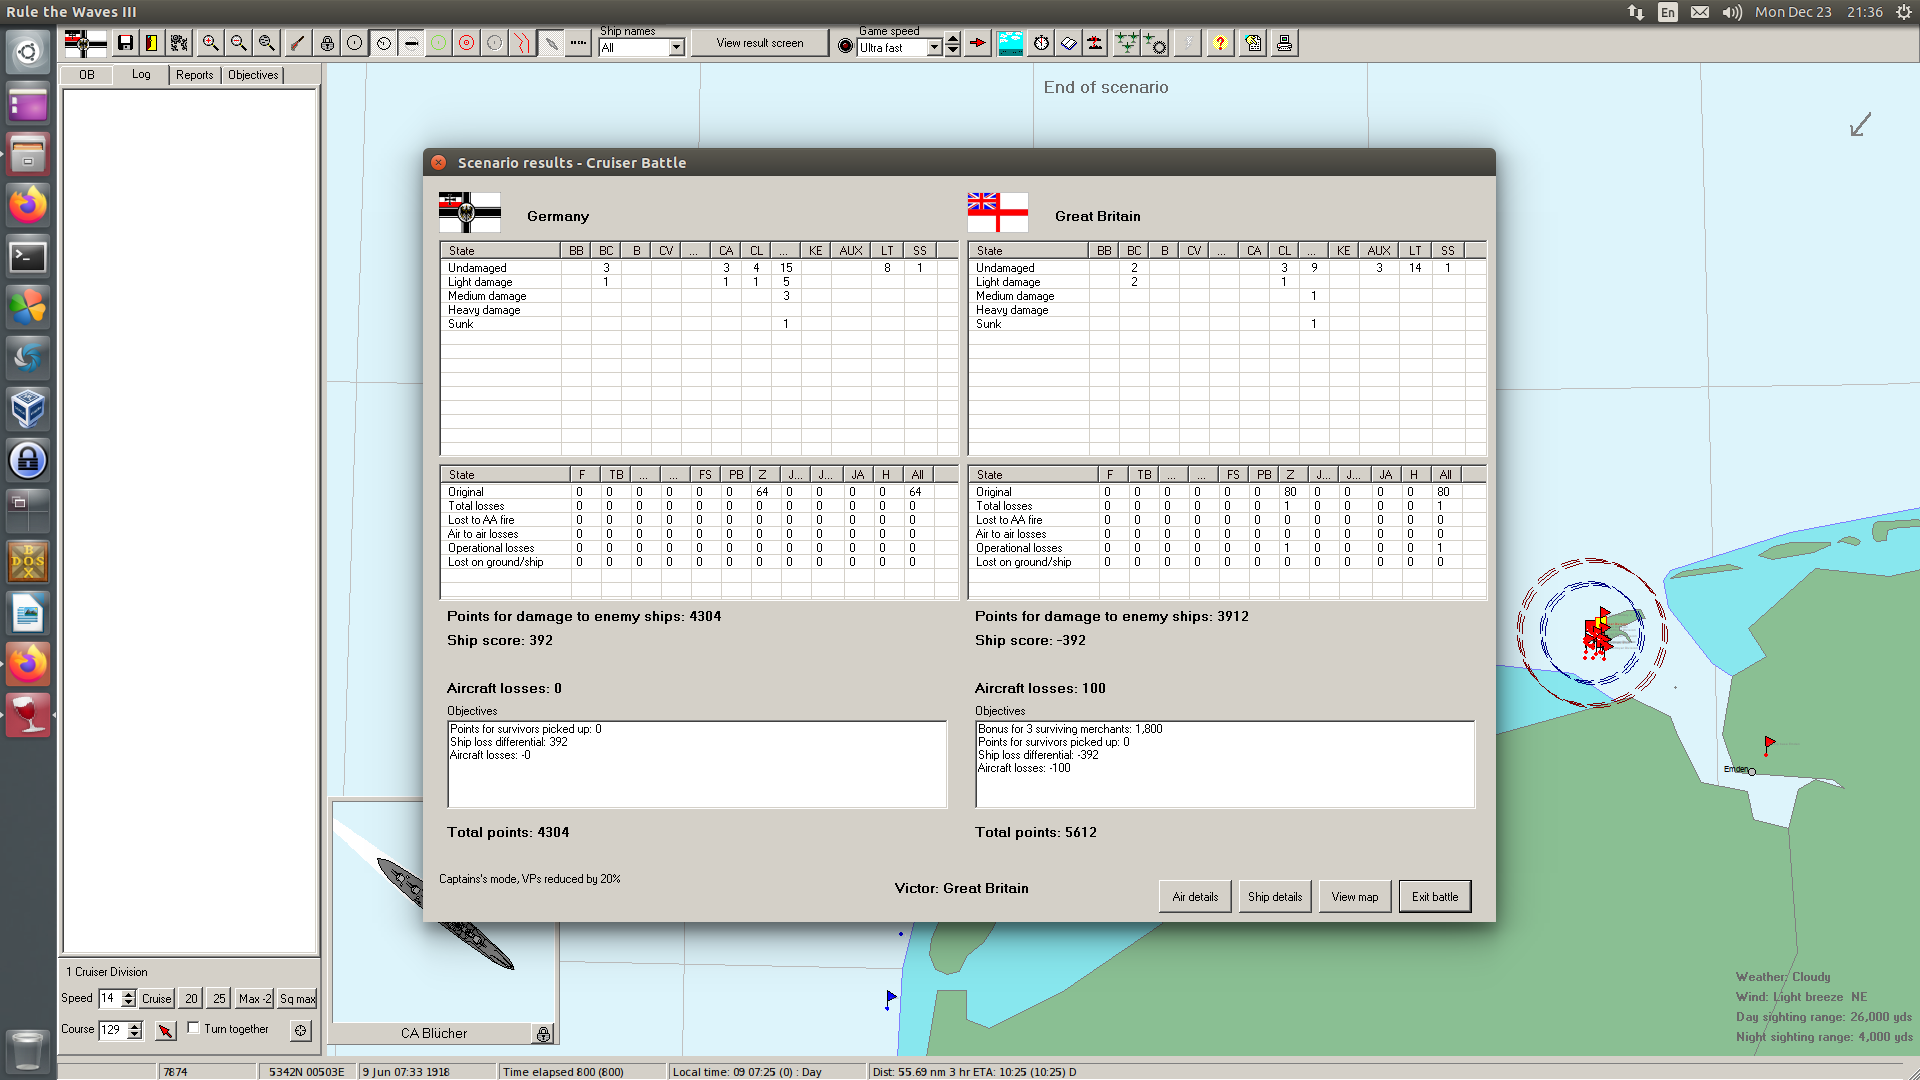1920x1080 pixels.
Task: Open Ship details results
Action: click(x=1274, y=897)
